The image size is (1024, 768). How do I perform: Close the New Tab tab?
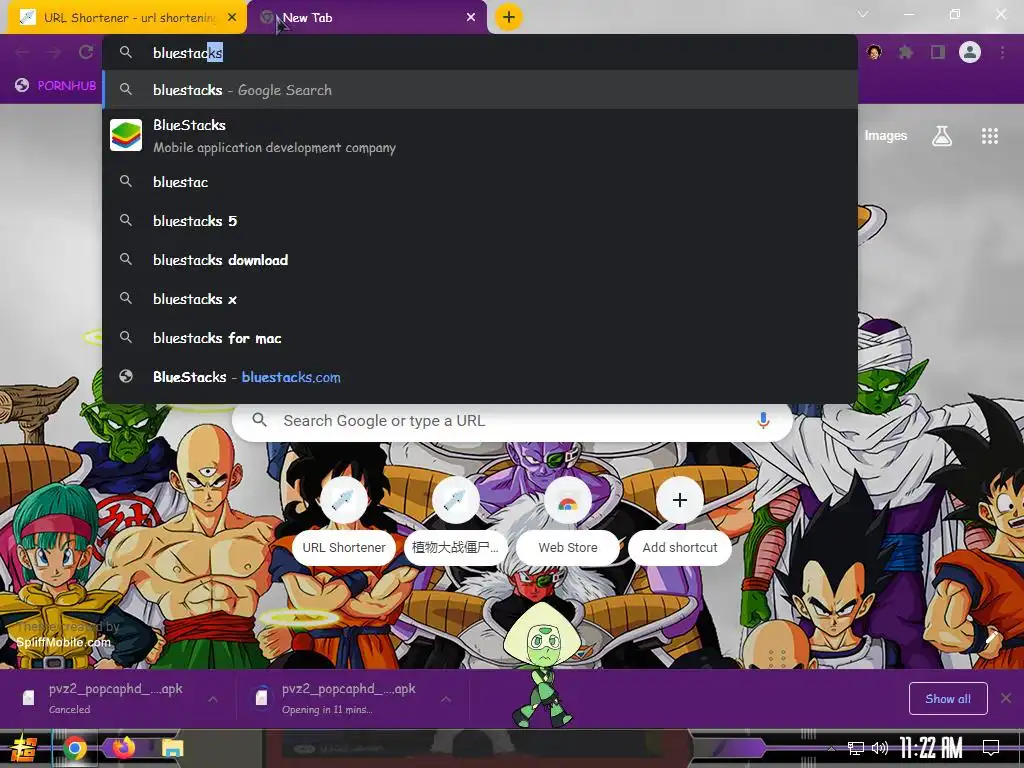coord(471,18)
